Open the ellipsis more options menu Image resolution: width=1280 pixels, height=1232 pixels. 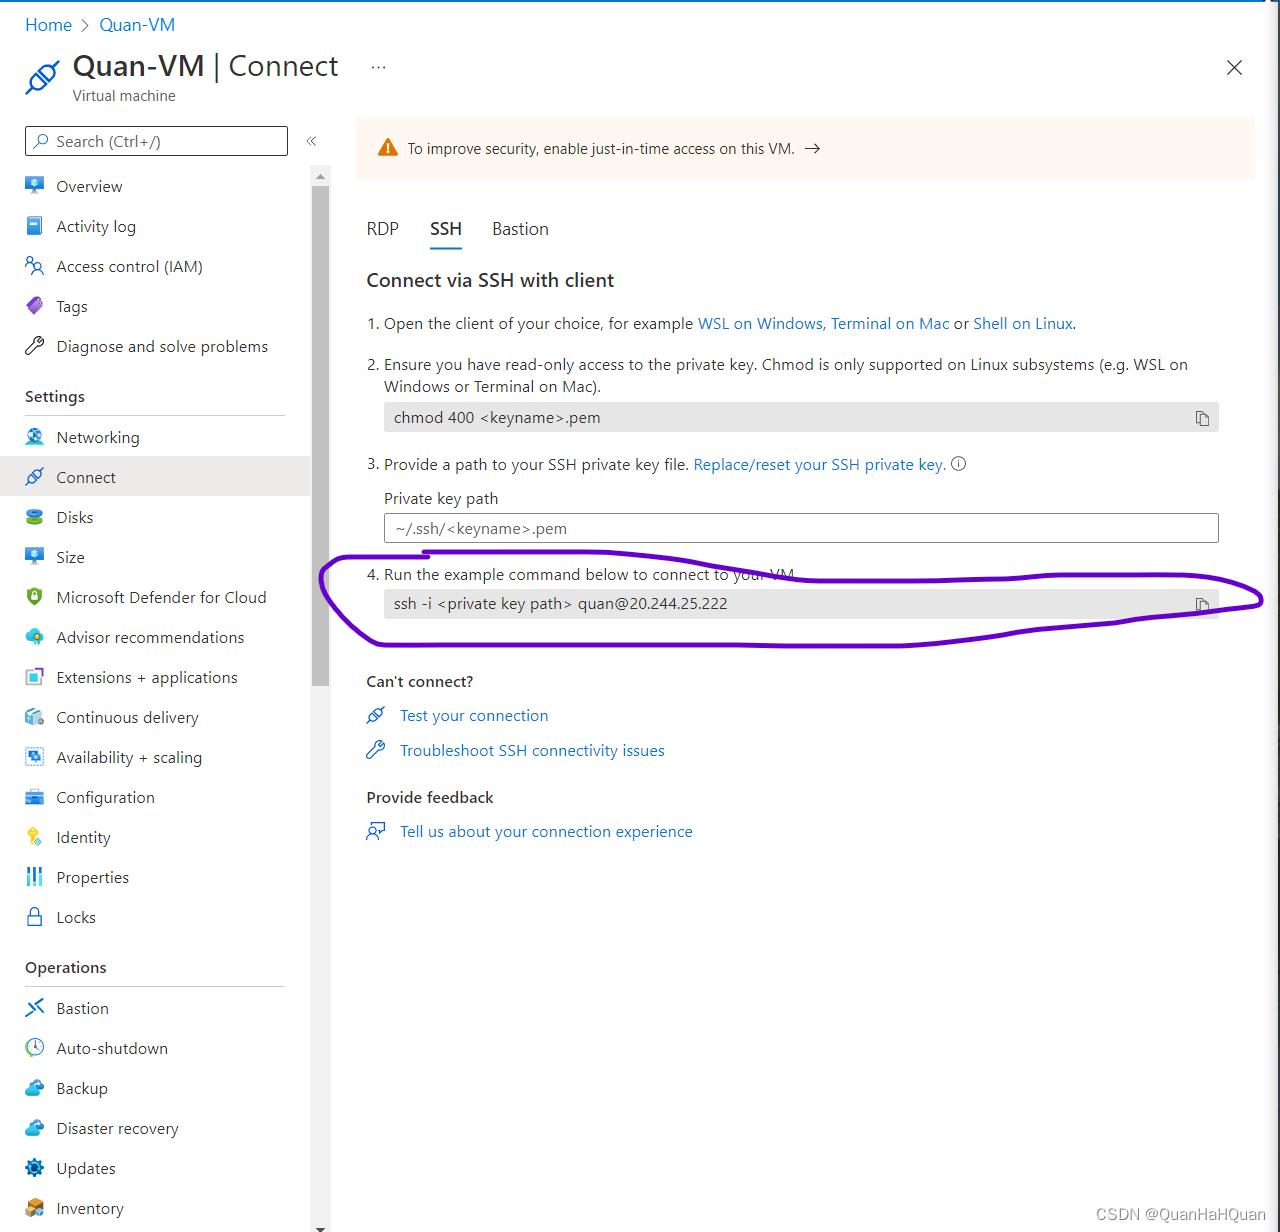[378, 67]
